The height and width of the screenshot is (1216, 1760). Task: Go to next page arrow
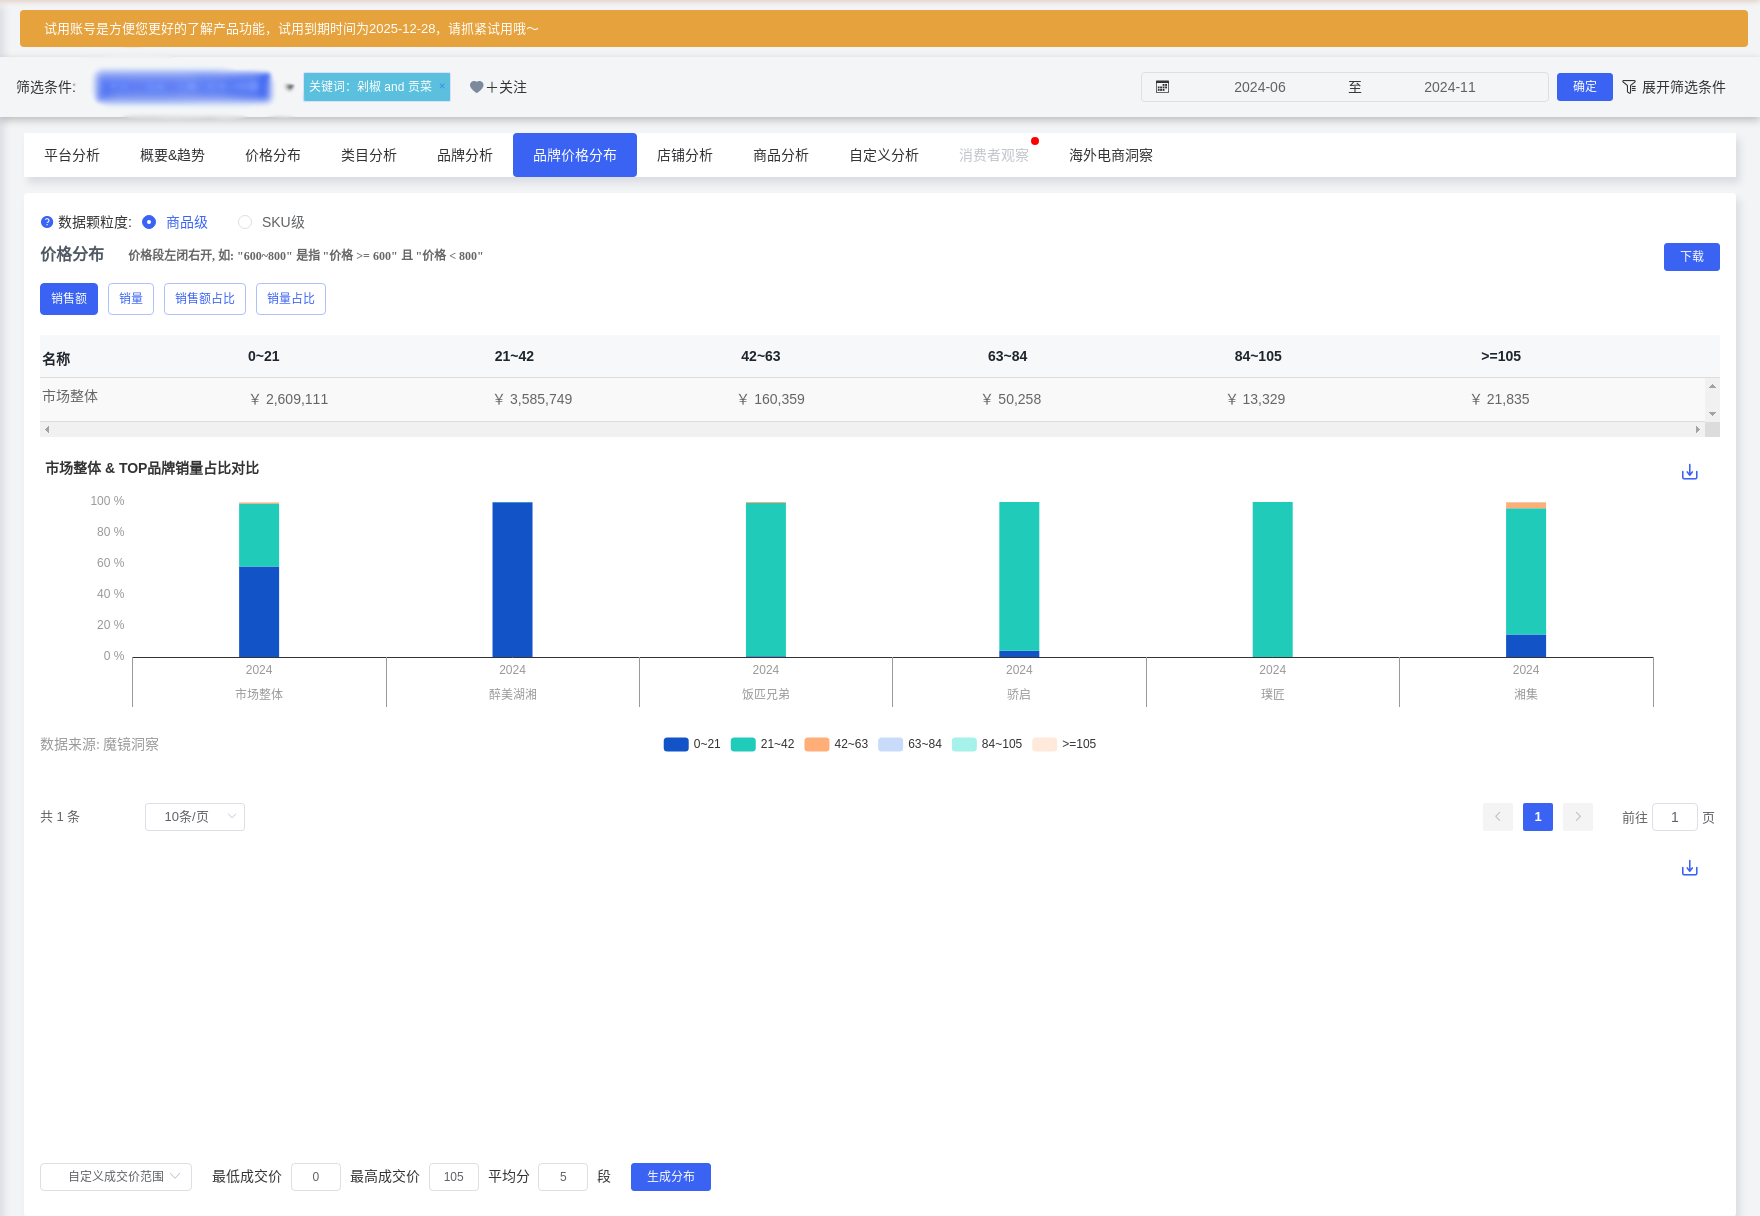[1578, 817]
